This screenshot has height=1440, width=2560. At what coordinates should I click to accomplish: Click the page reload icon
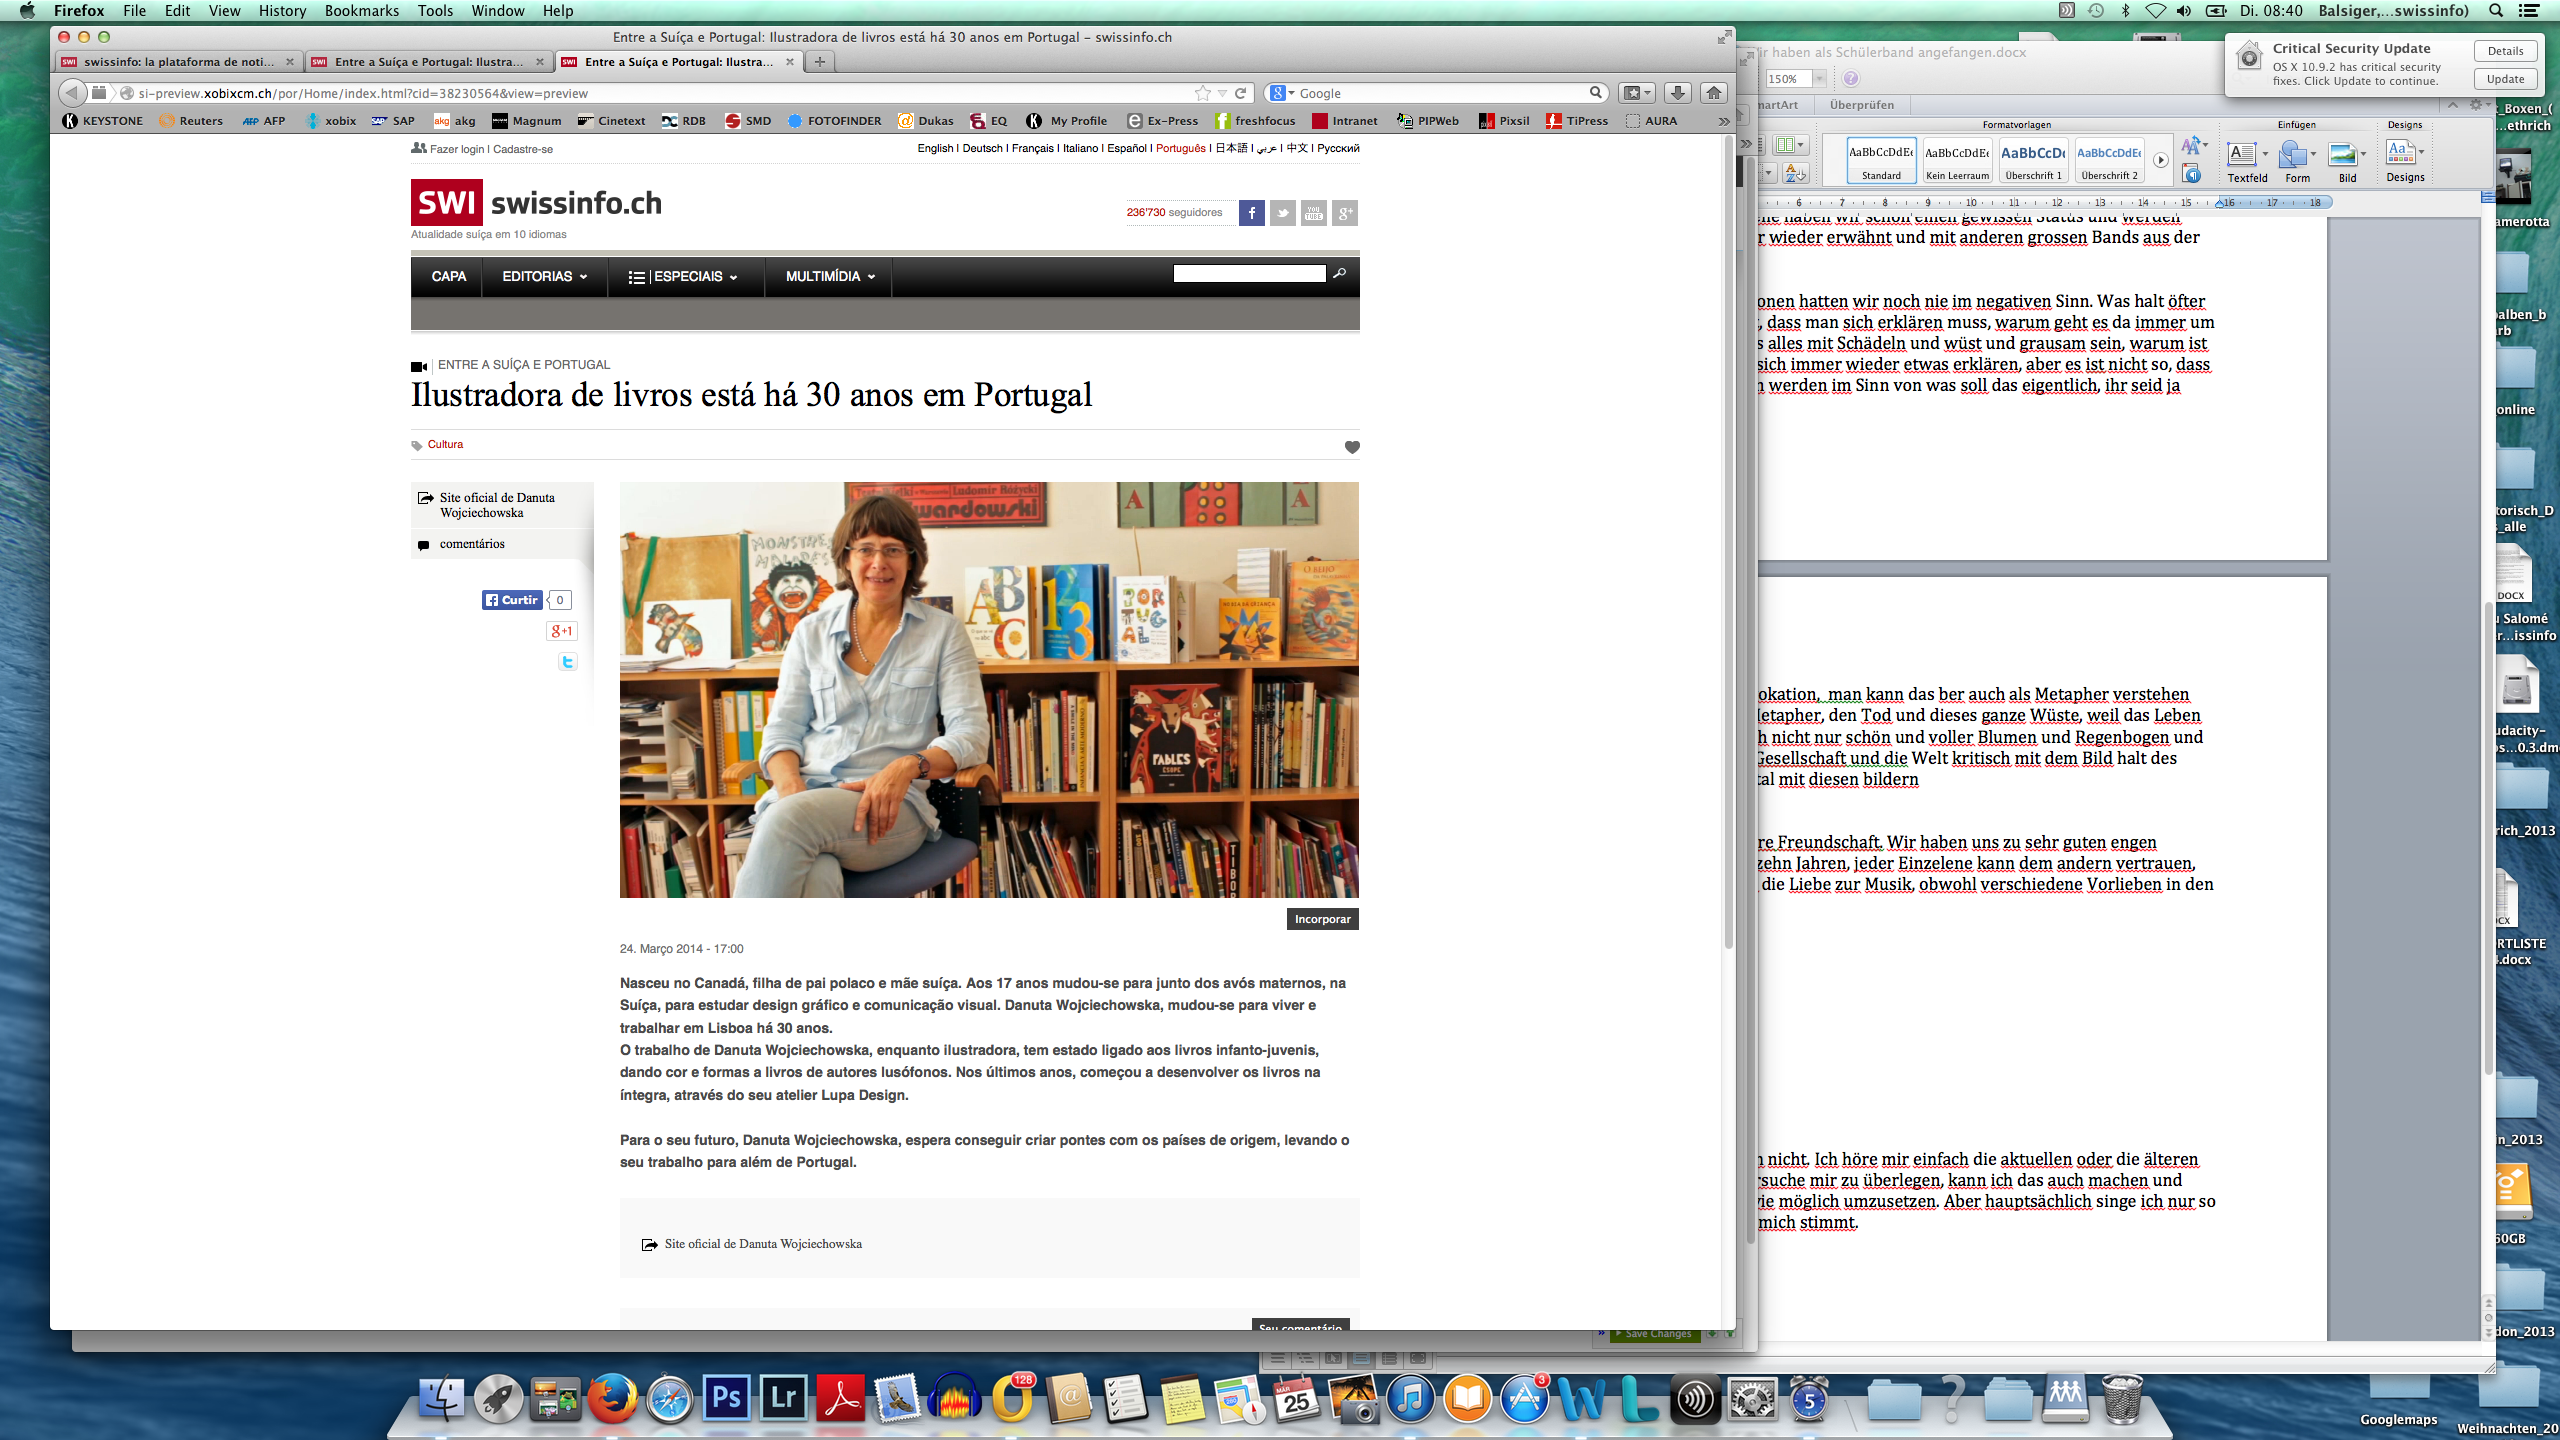pos(1241,93)
